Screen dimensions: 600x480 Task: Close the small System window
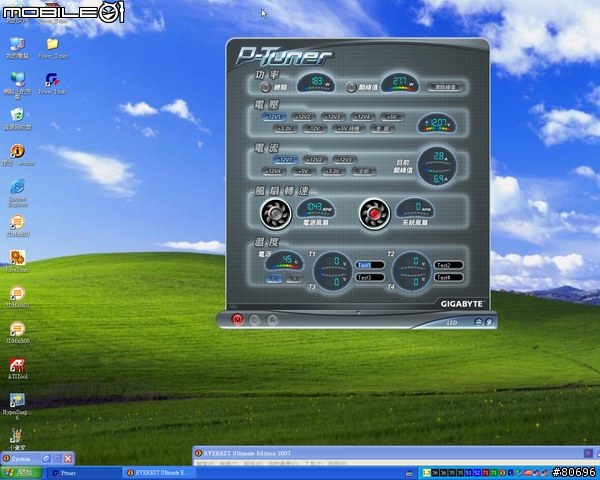click(68, 458)
